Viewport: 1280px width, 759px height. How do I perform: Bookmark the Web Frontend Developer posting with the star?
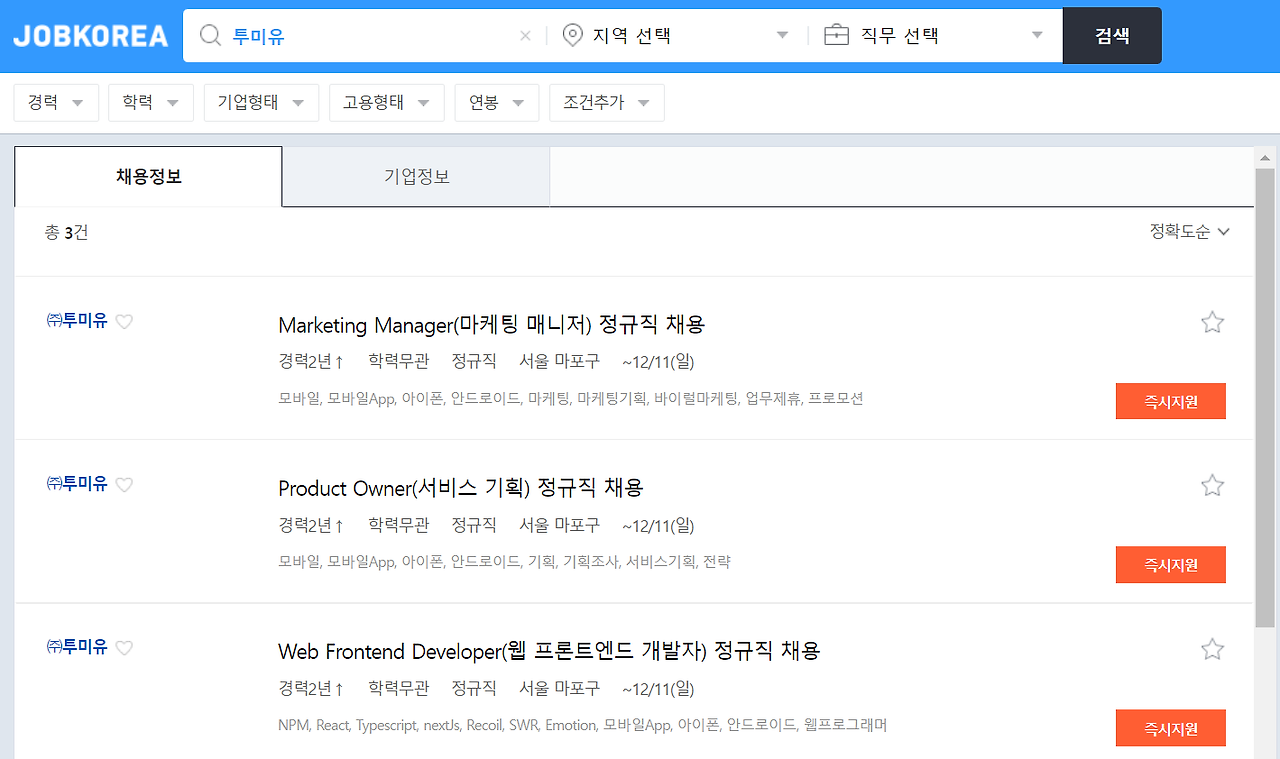point(1212,650)
